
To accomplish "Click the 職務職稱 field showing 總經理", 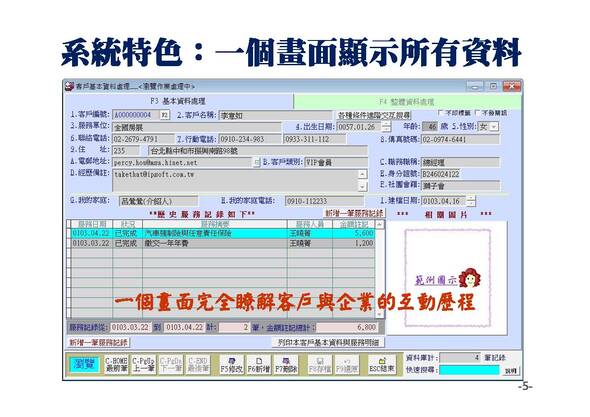I will pyautogui.click(x=460, y=162).
